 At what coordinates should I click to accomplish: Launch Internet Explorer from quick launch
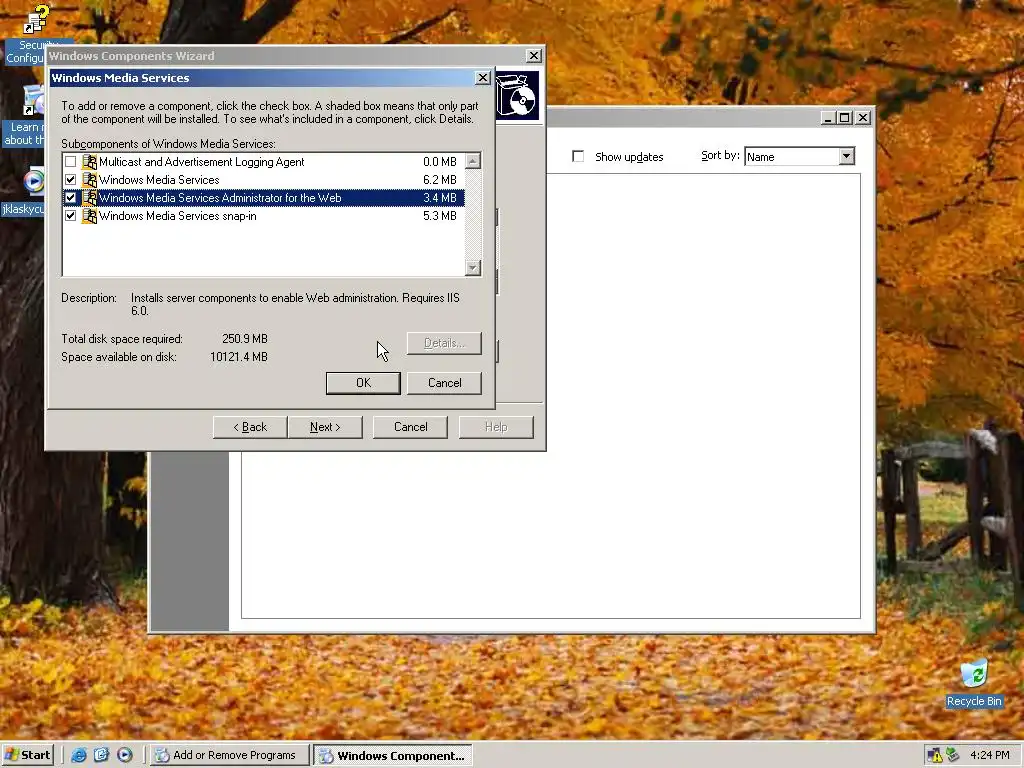click(79, 756)
